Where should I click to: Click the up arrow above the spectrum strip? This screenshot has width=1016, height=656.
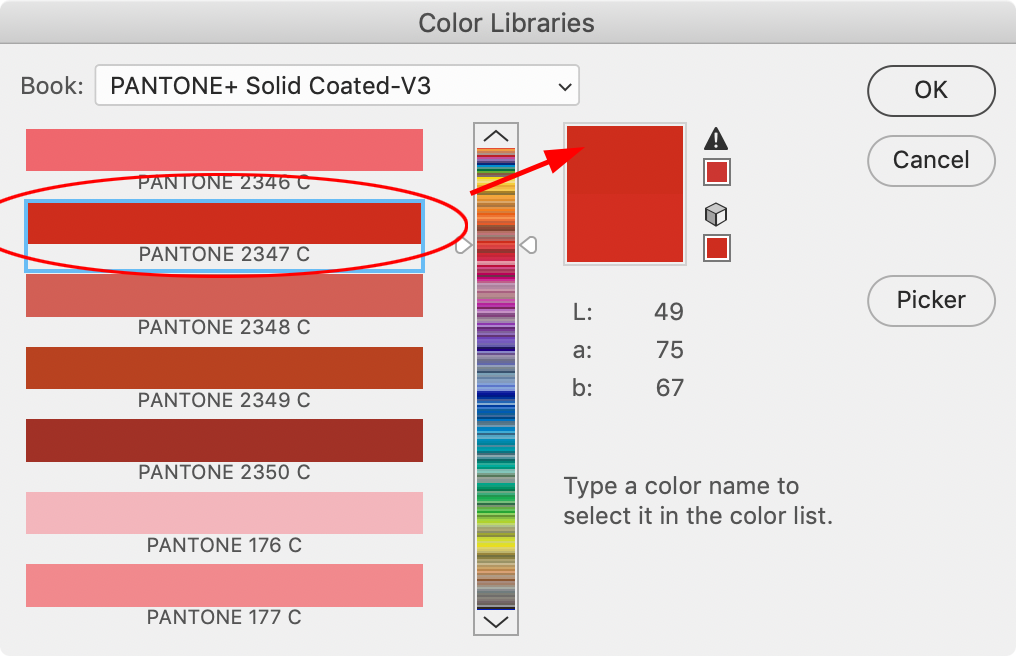(x=495, y=136)
